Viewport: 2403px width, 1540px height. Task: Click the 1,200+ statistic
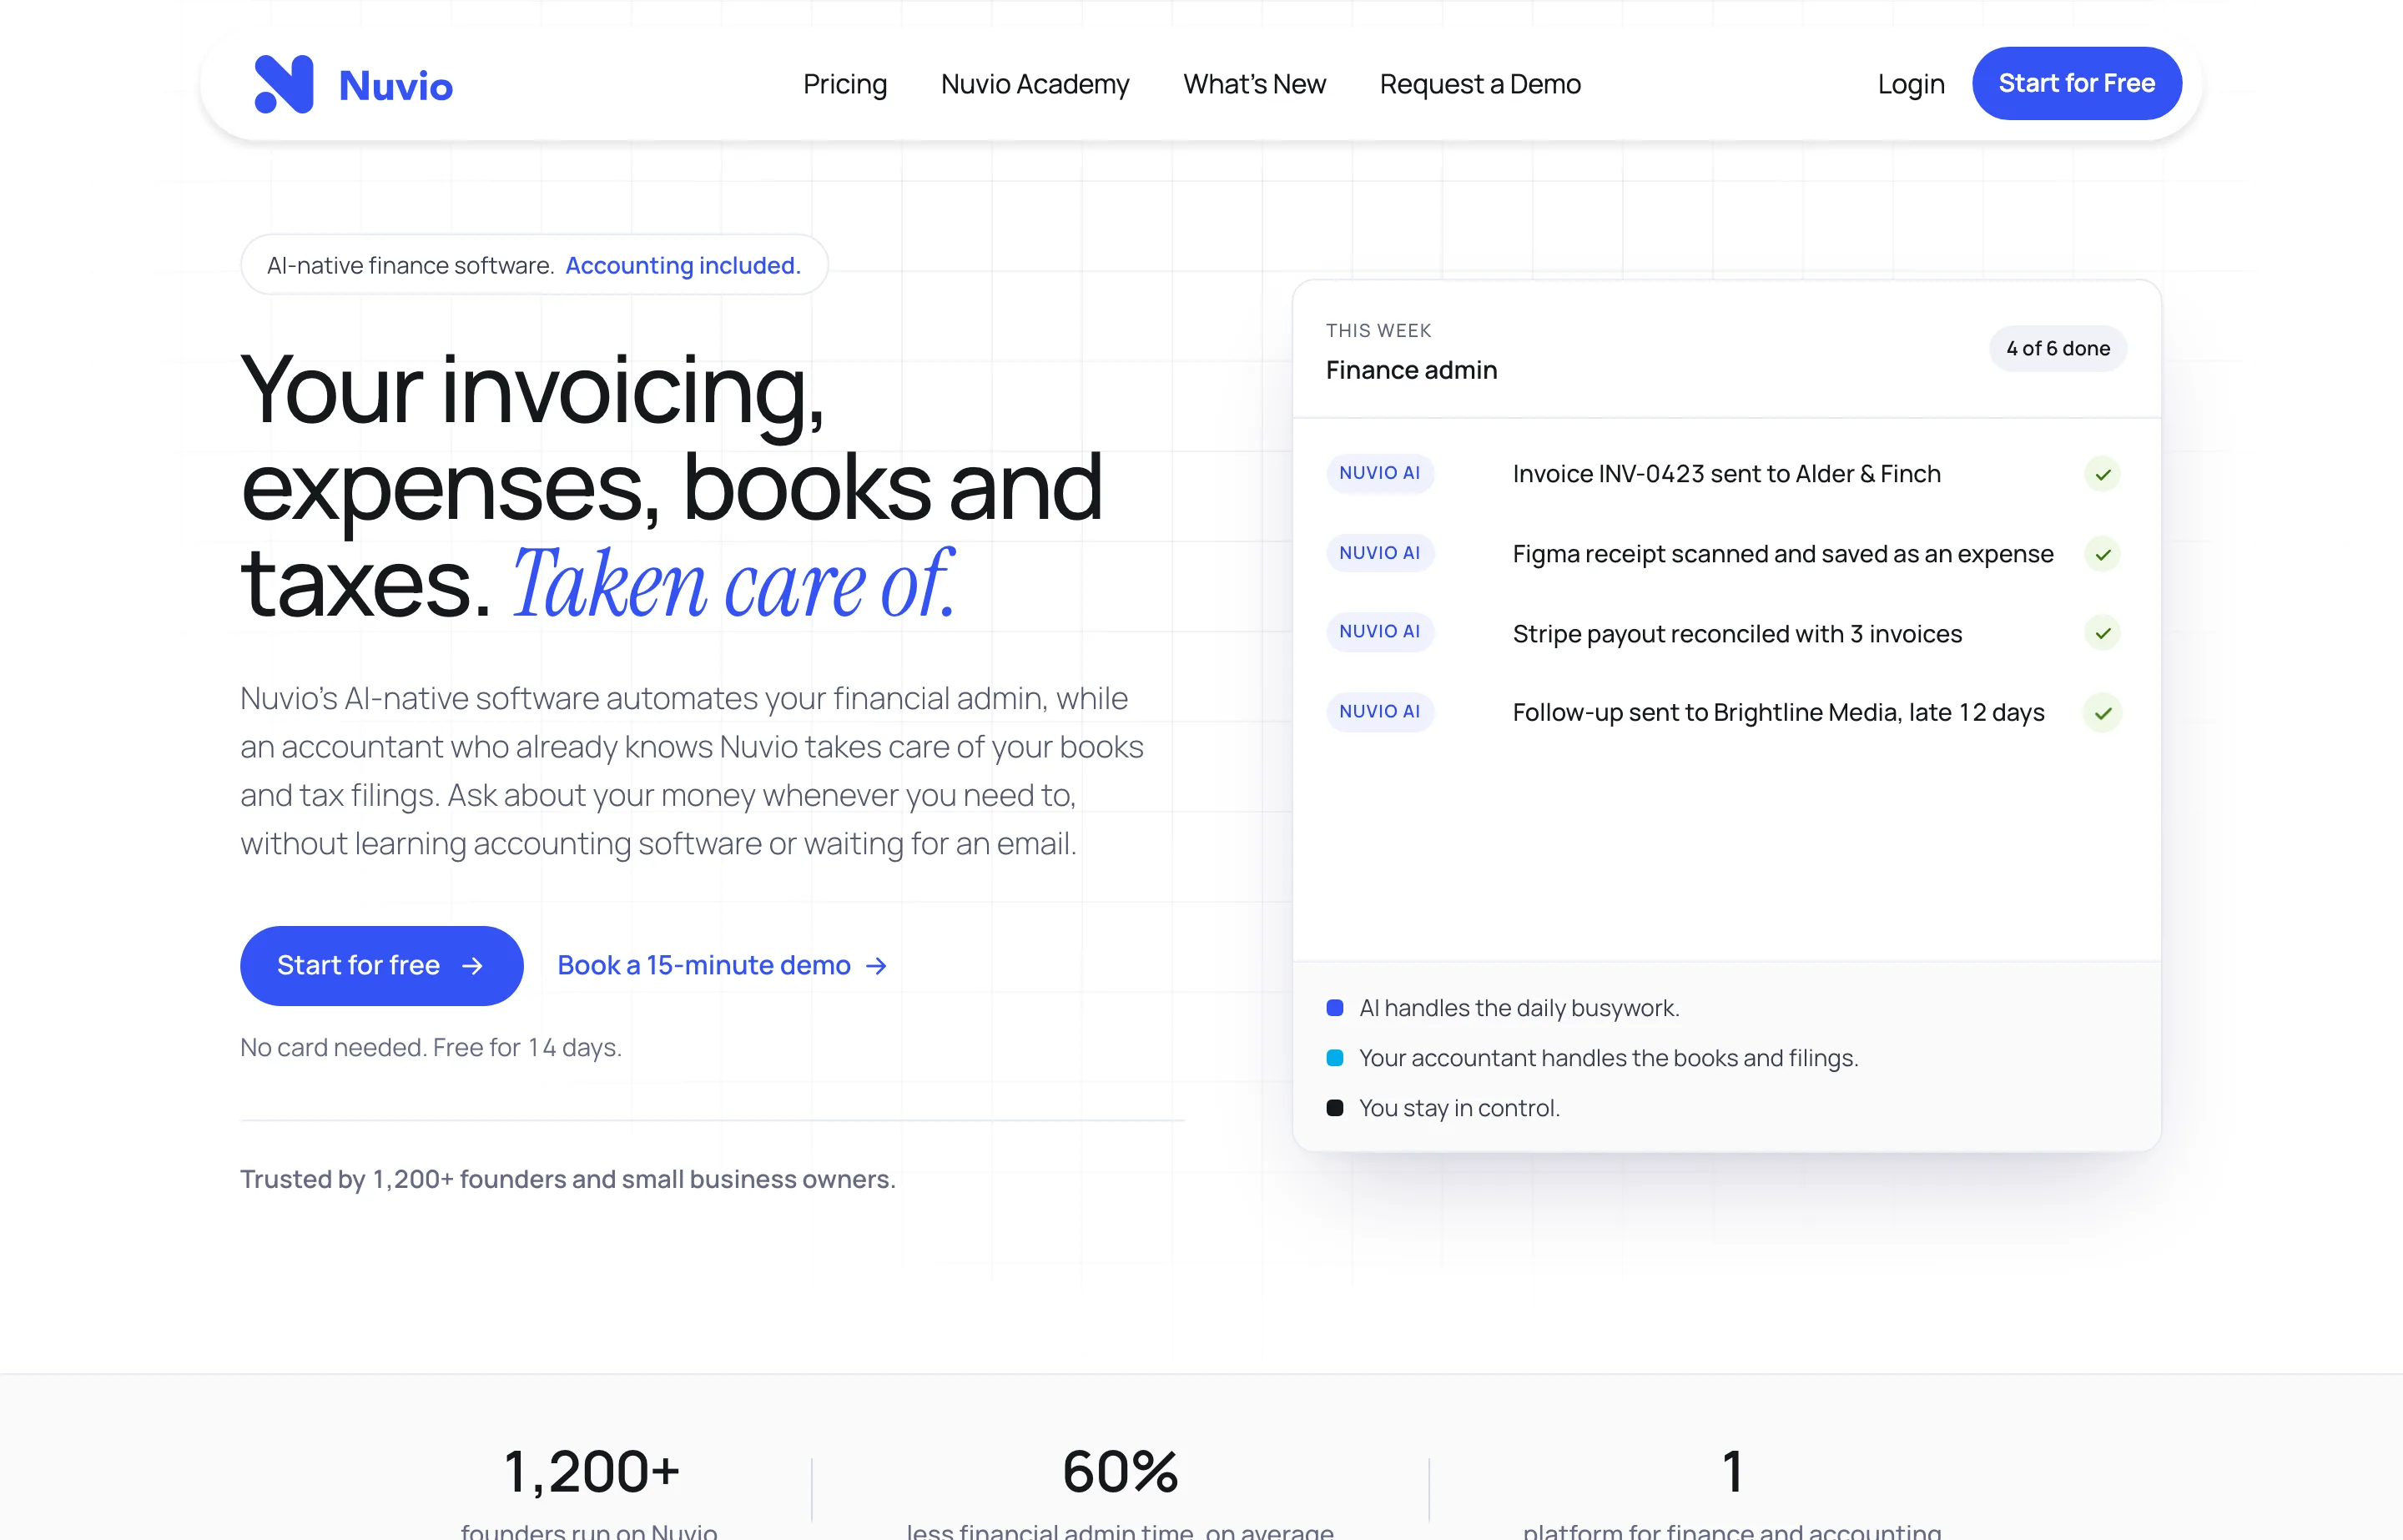point(591,1472)
